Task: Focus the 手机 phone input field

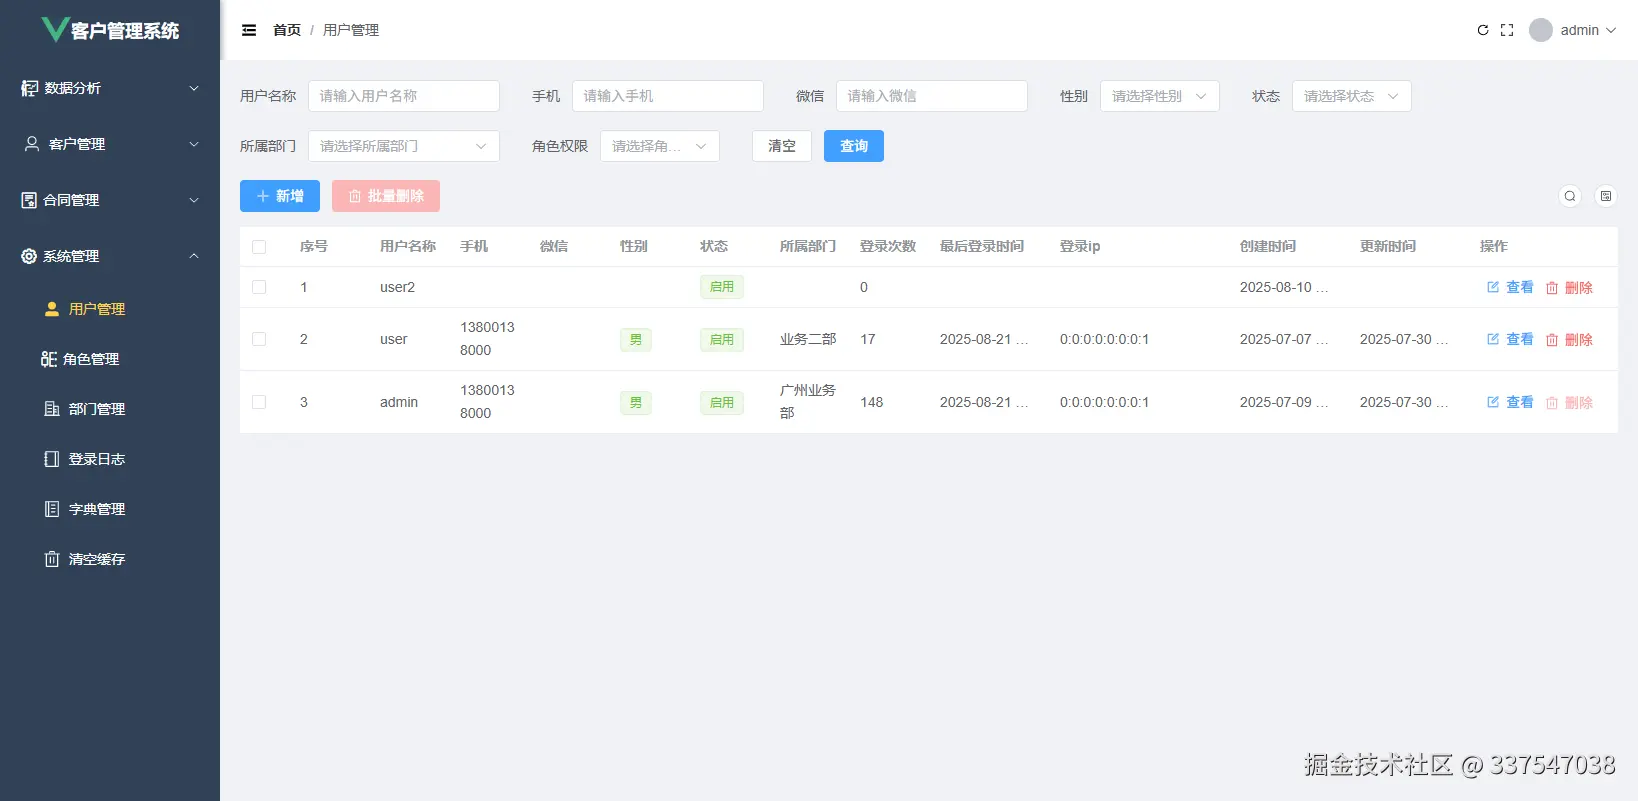Action: pos(668,96)
